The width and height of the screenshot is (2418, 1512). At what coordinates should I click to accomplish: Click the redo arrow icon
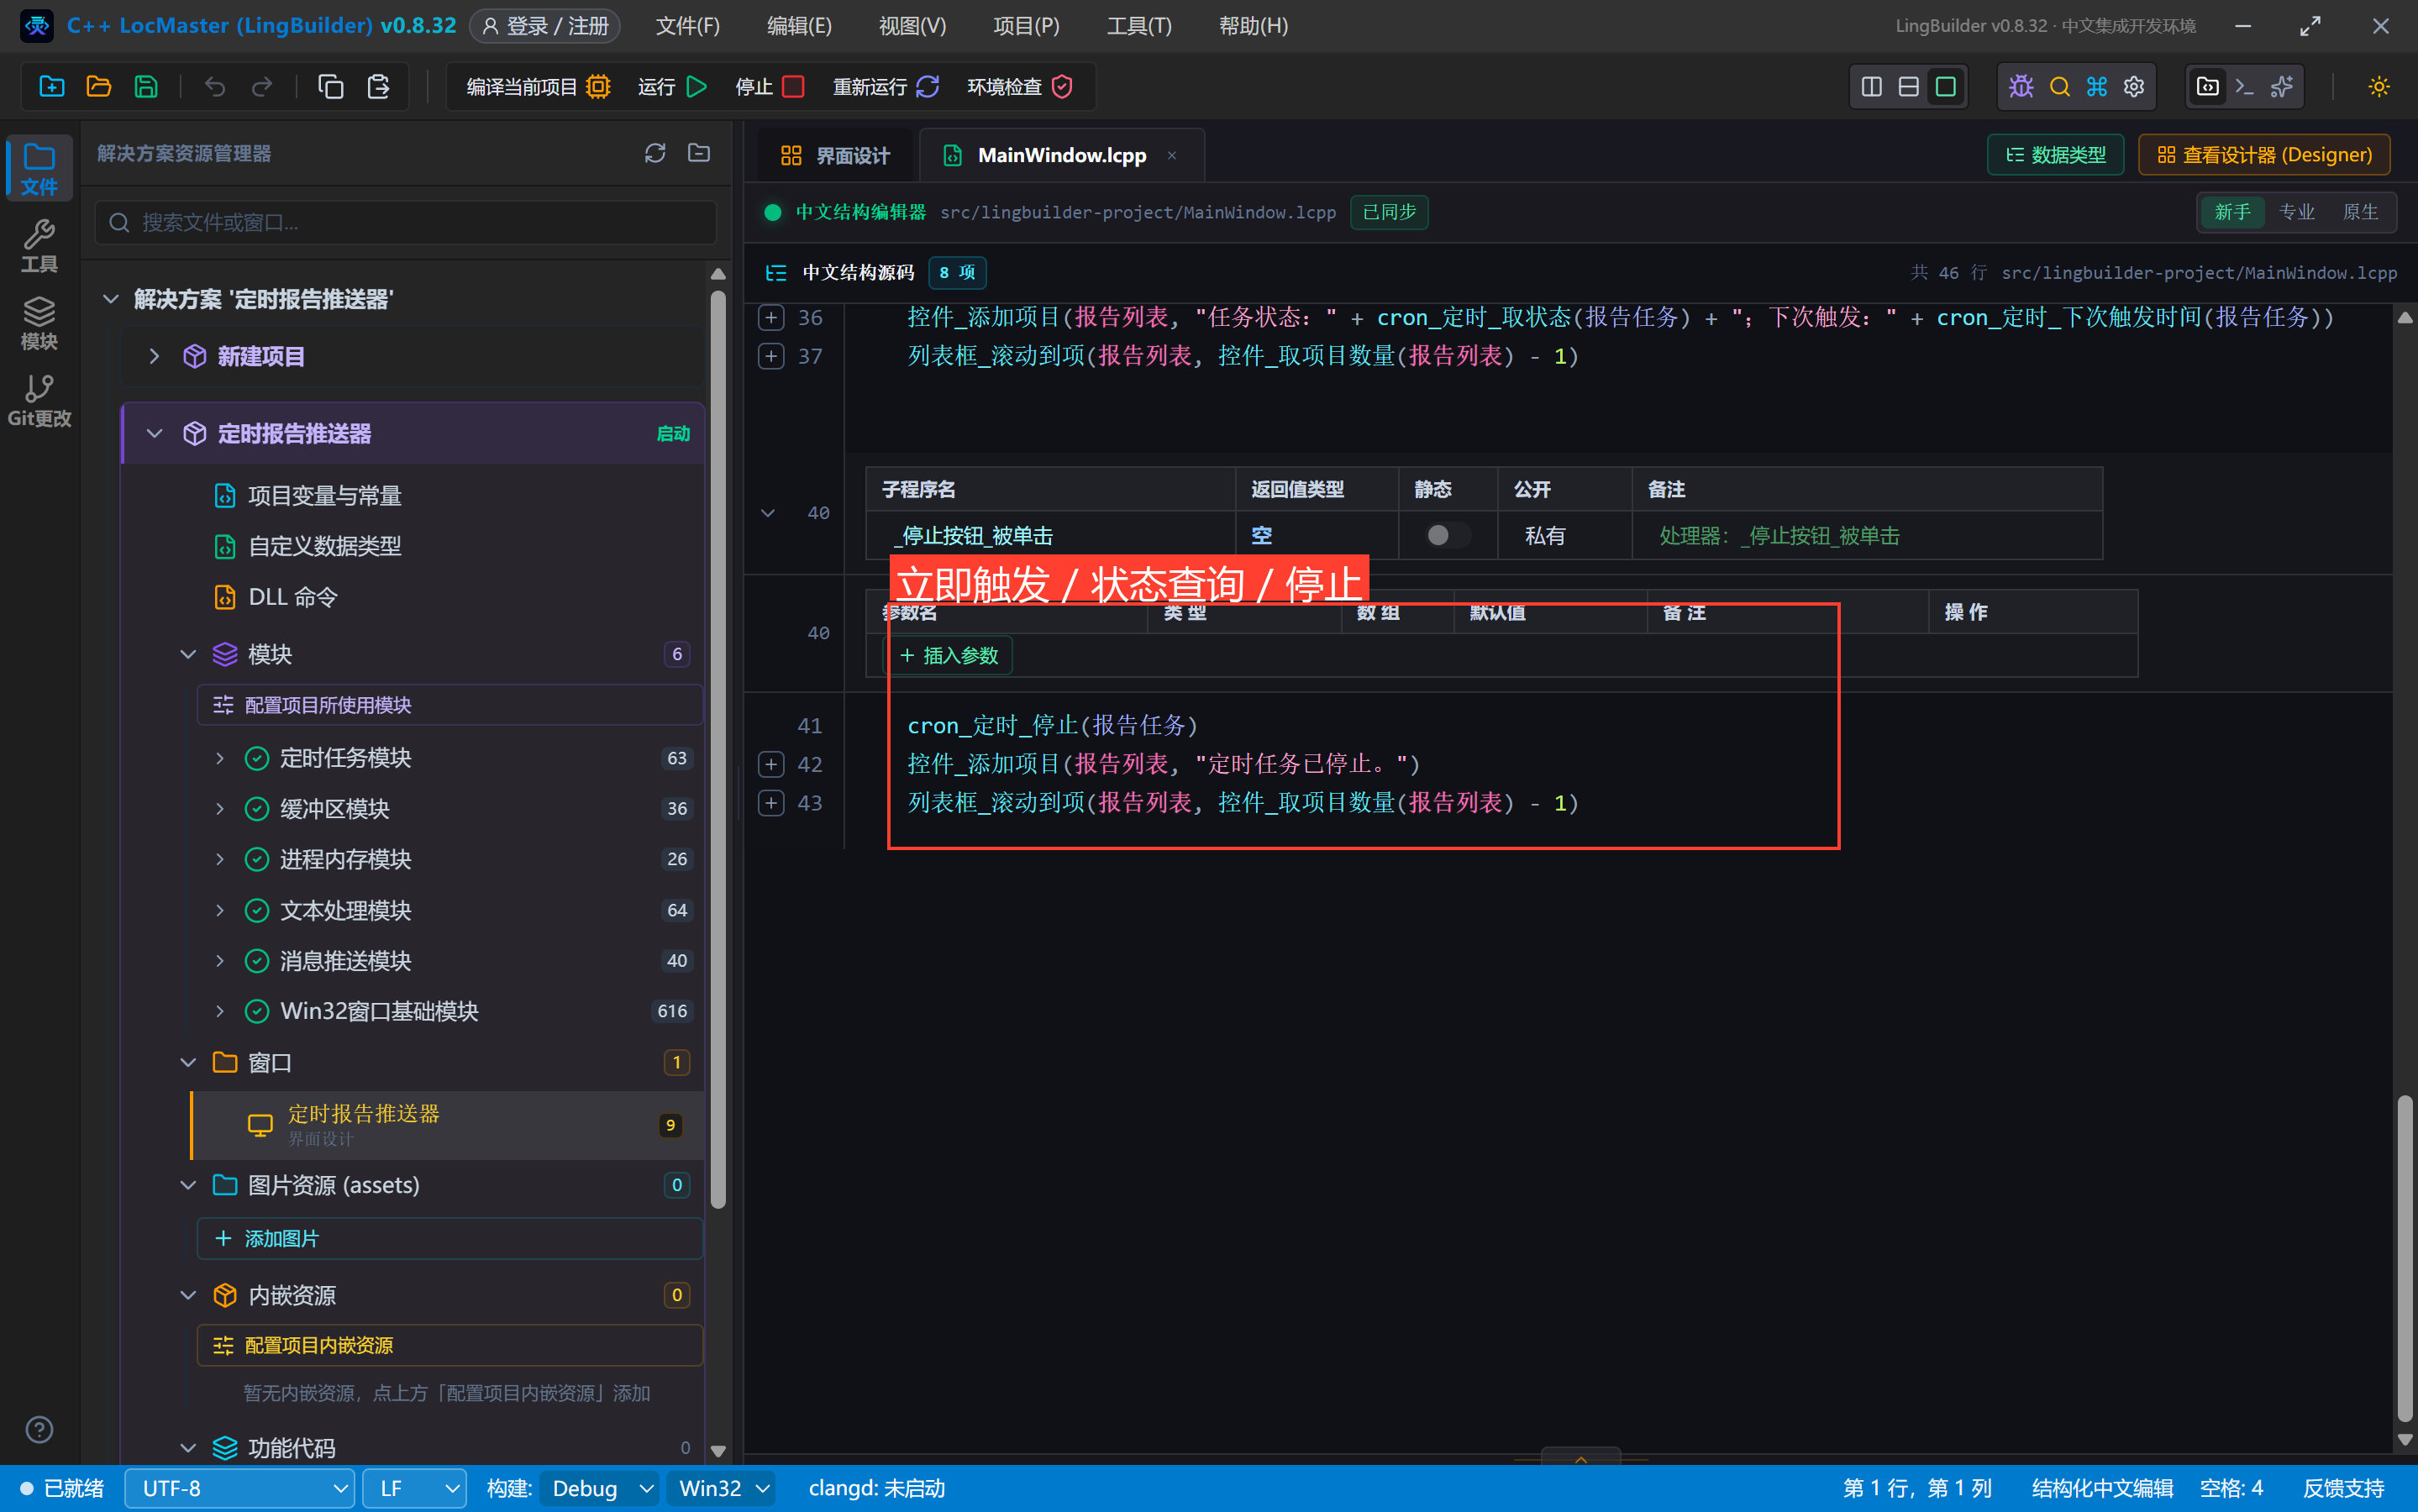262,87
